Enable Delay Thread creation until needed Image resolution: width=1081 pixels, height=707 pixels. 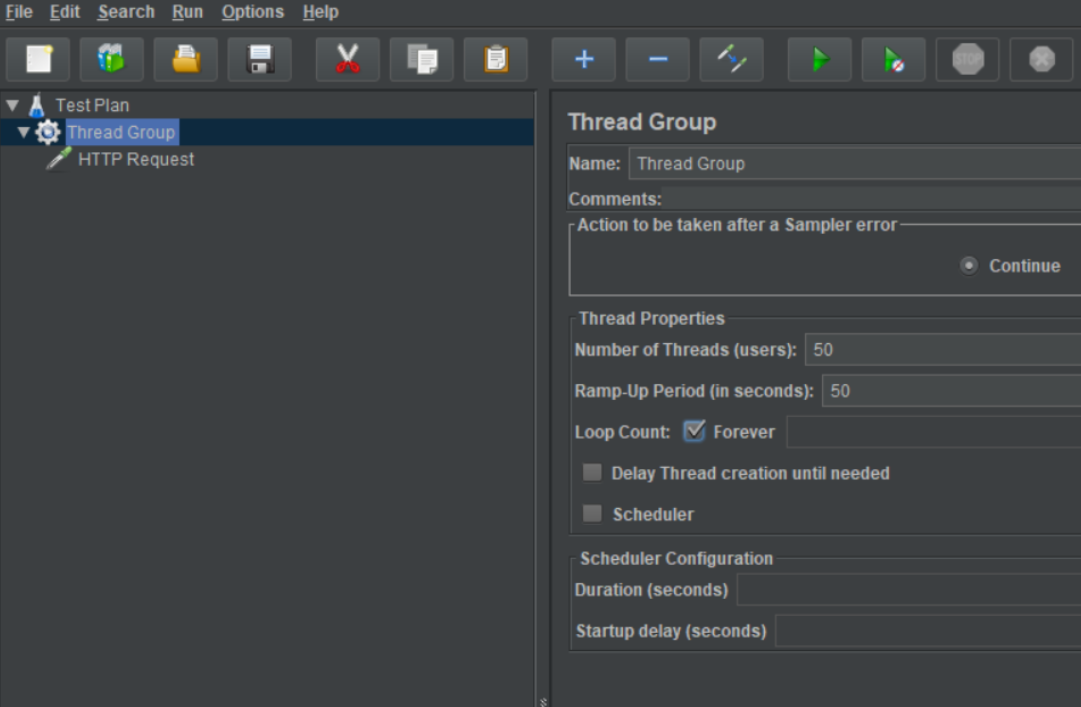pos(593,472)
